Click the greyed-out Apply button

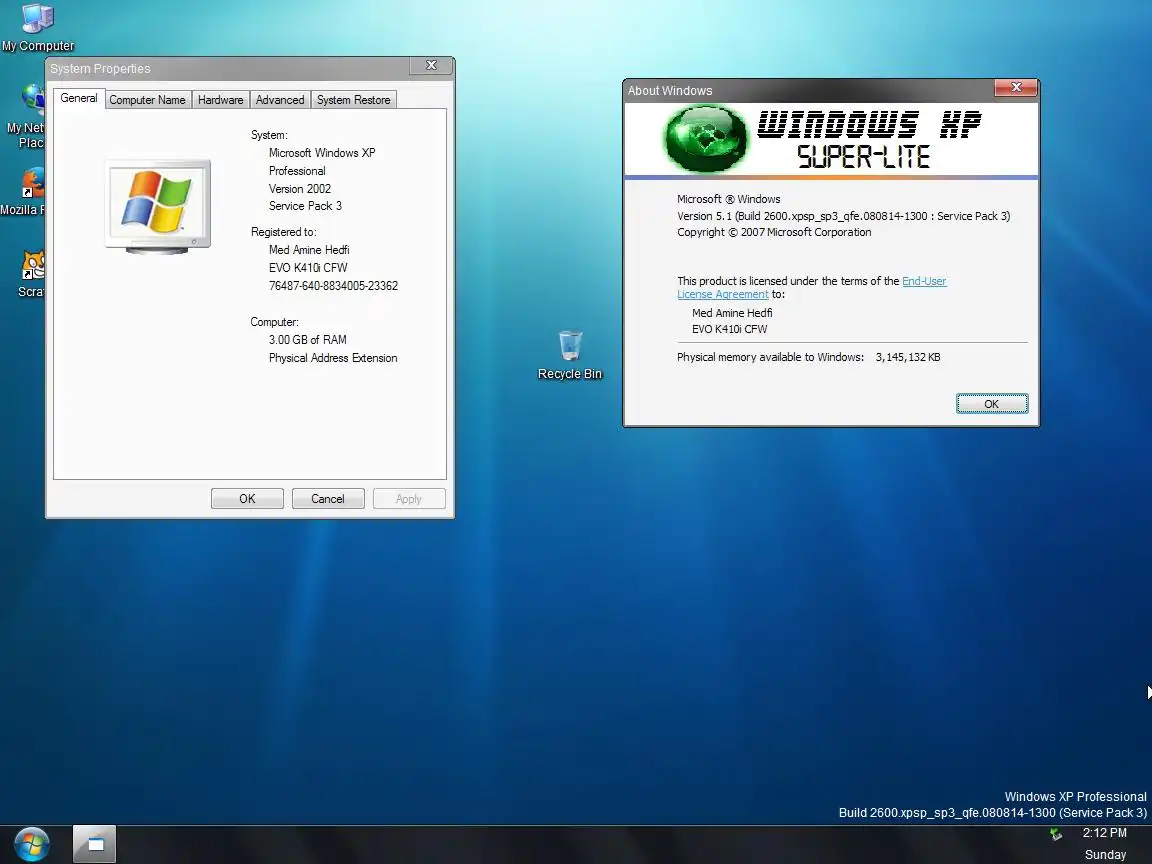click(x=408, y=499)
